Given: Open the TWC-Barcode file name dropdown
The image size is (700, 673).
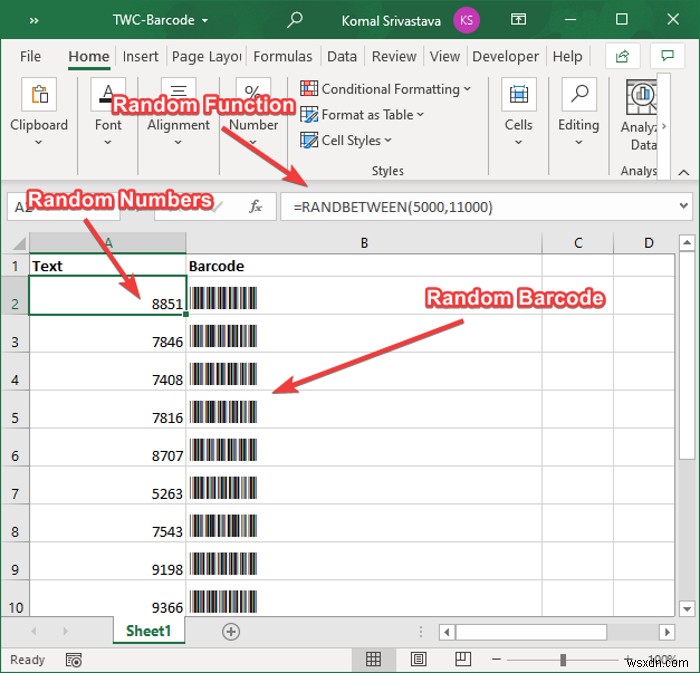Looking at the screenshot, I should (x=160, y=20).
